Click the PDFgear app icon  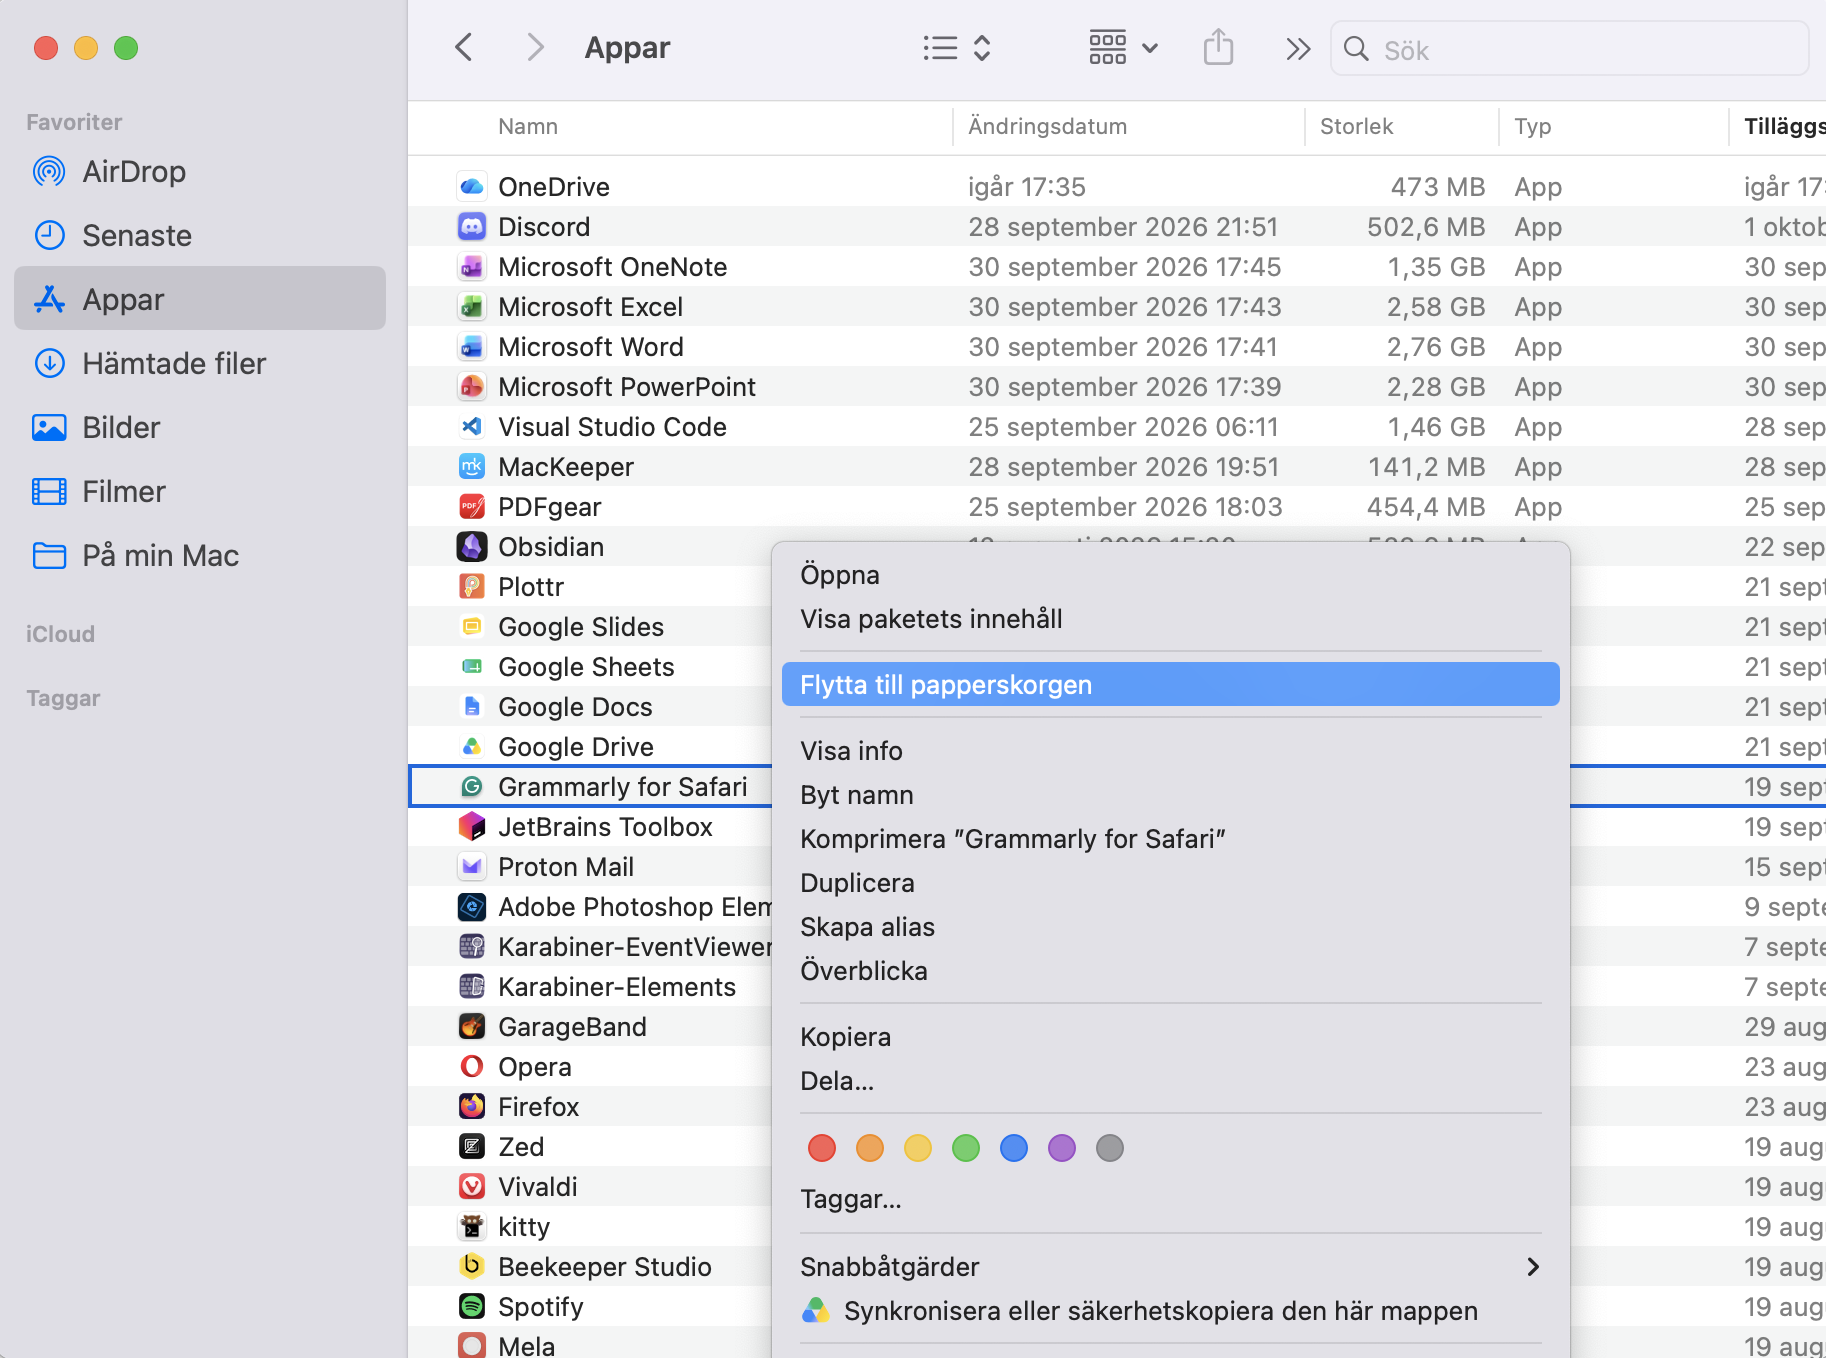(x=472, y=507)
